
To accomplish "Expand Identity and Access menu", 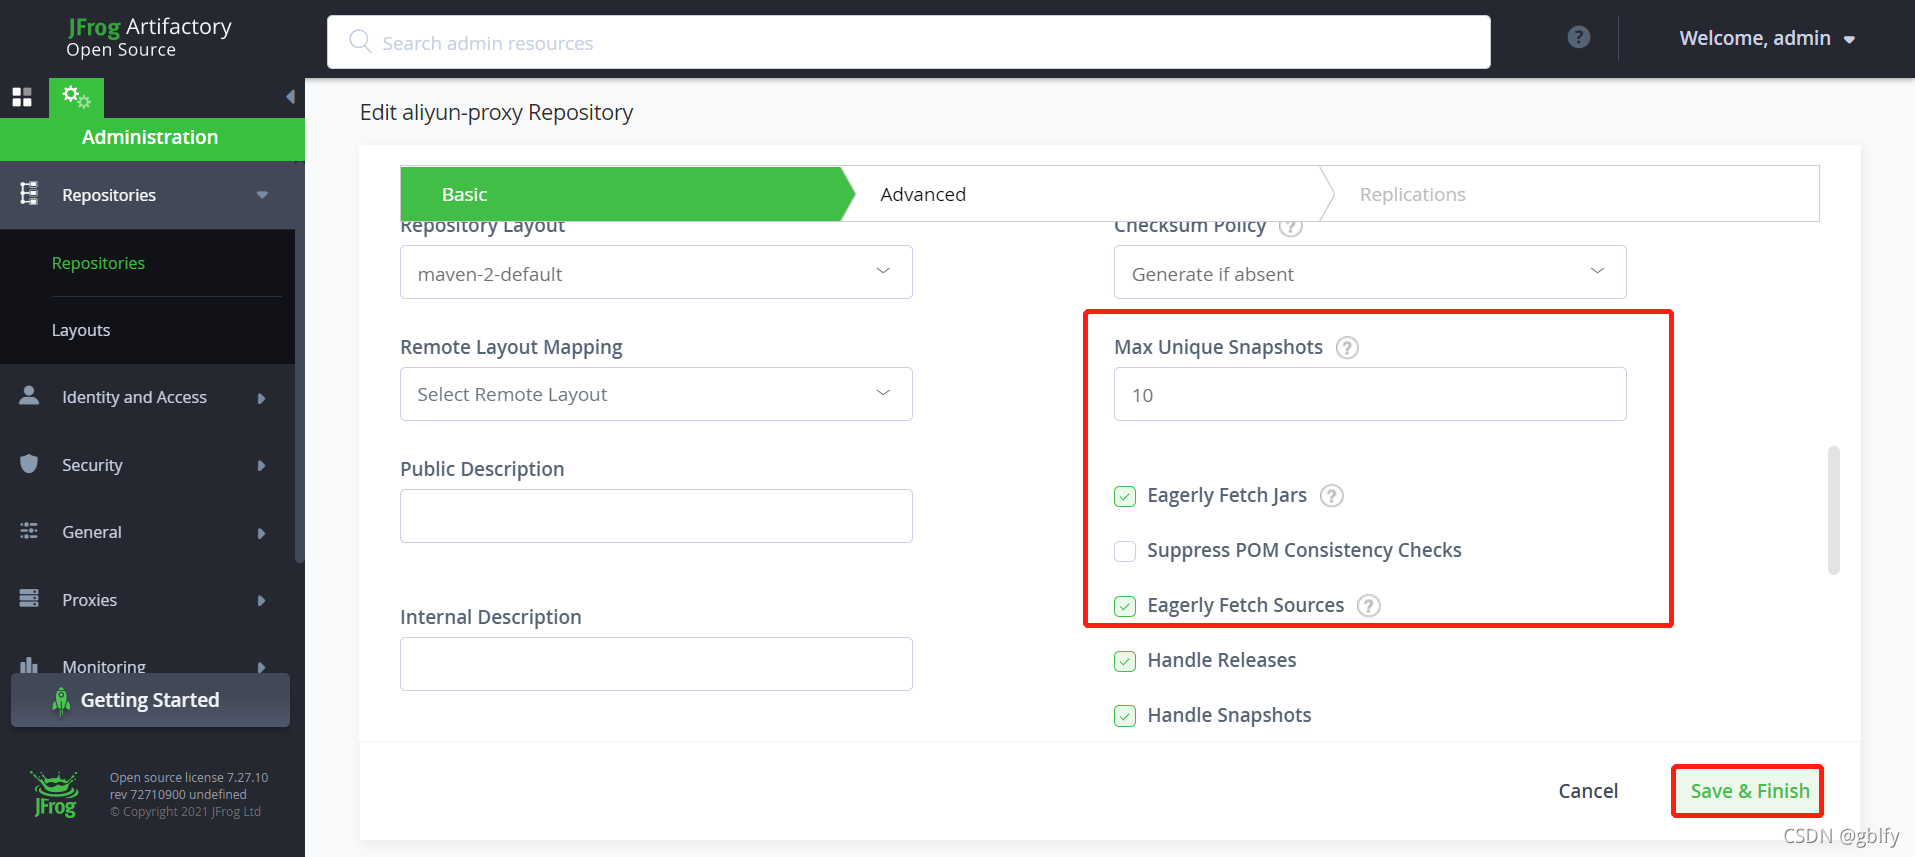I will coord(261,398).
